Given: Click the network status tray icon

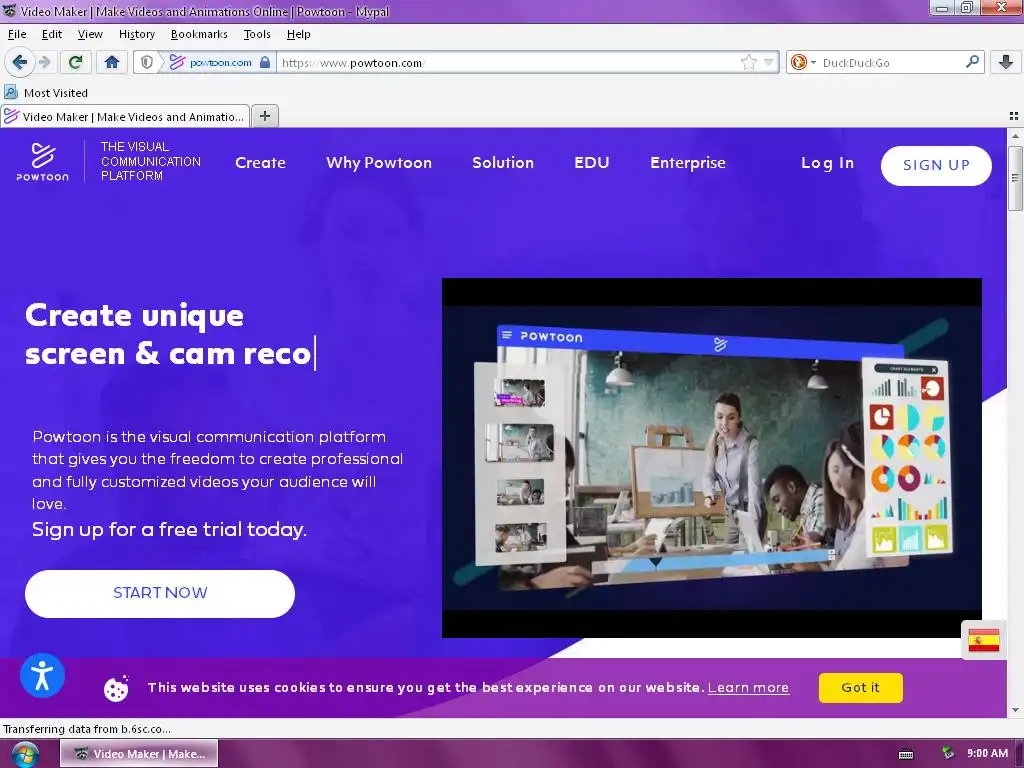Looking at the screenshot, I should pos(947,754).
